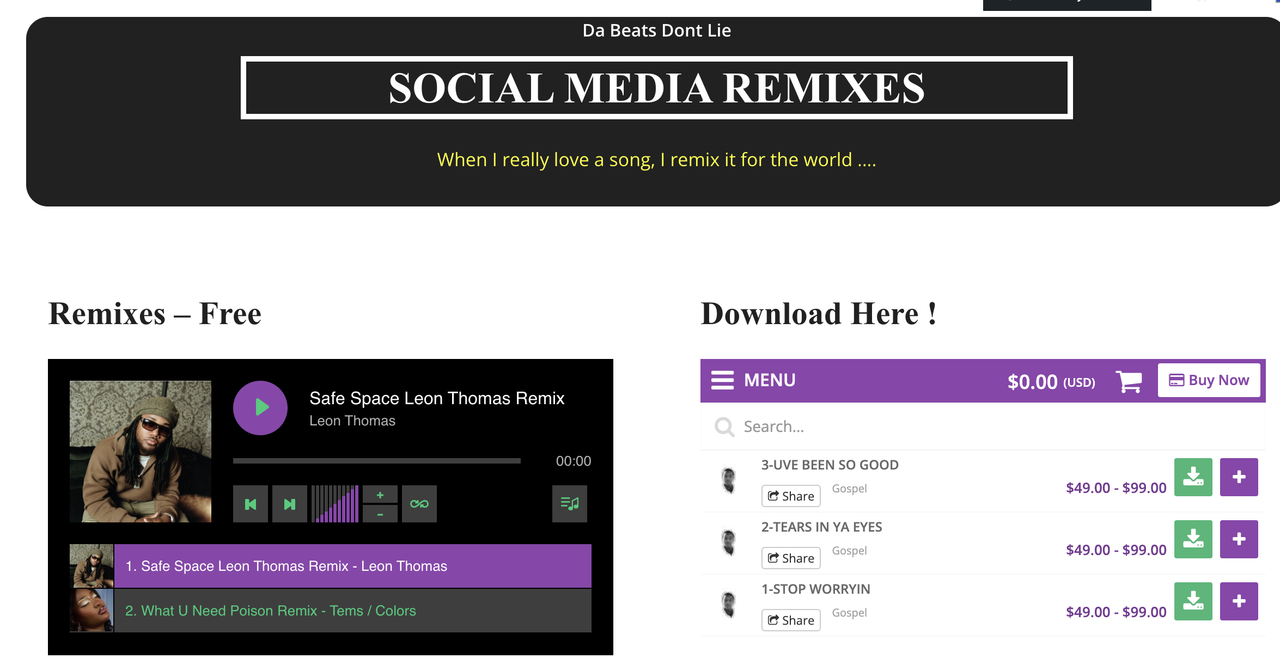
Task: Click artist thumbnail for 1-STOP WORRYIN
Action: click(x=728, y=604)
